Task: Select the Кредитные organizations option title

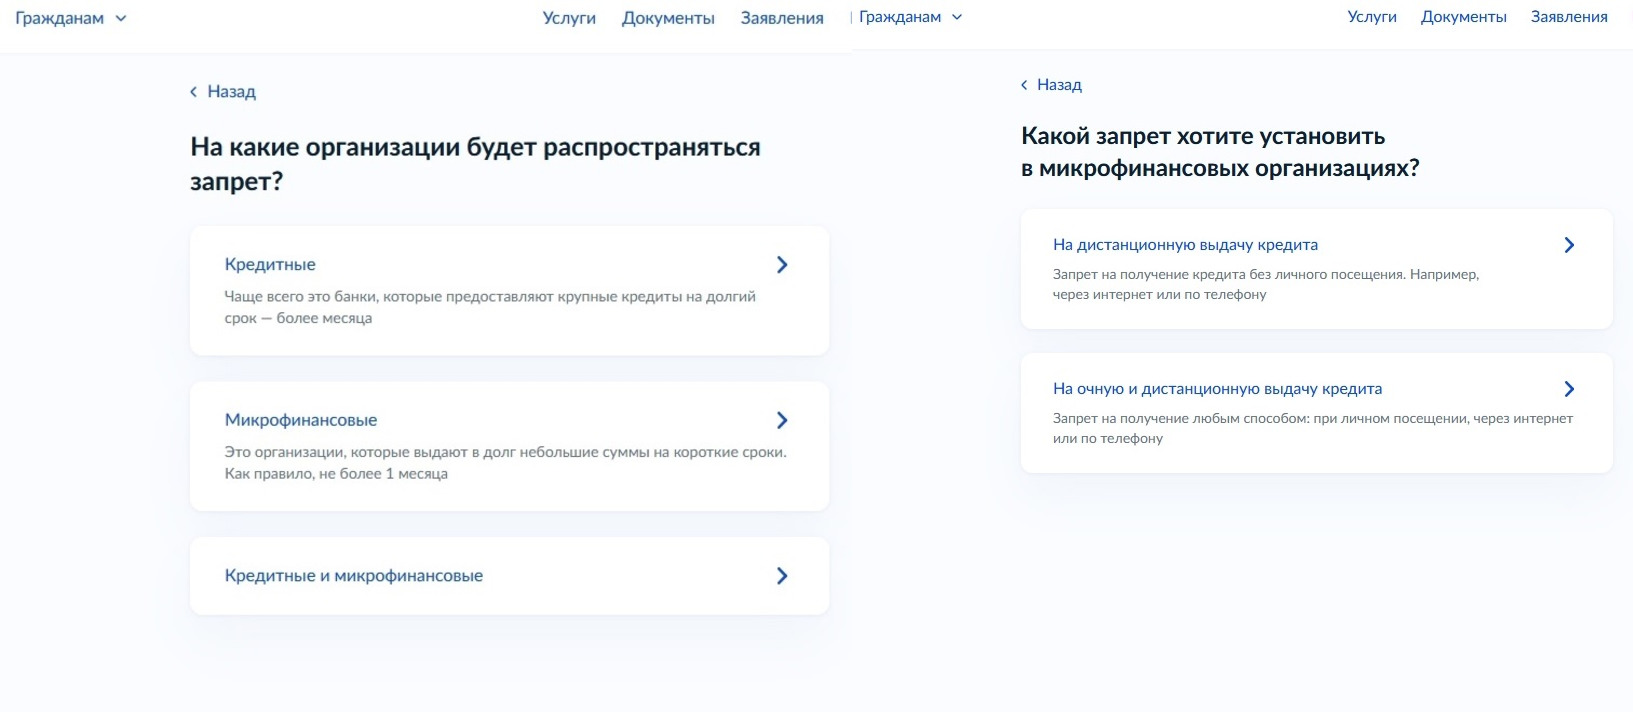Action: point(270,265)
